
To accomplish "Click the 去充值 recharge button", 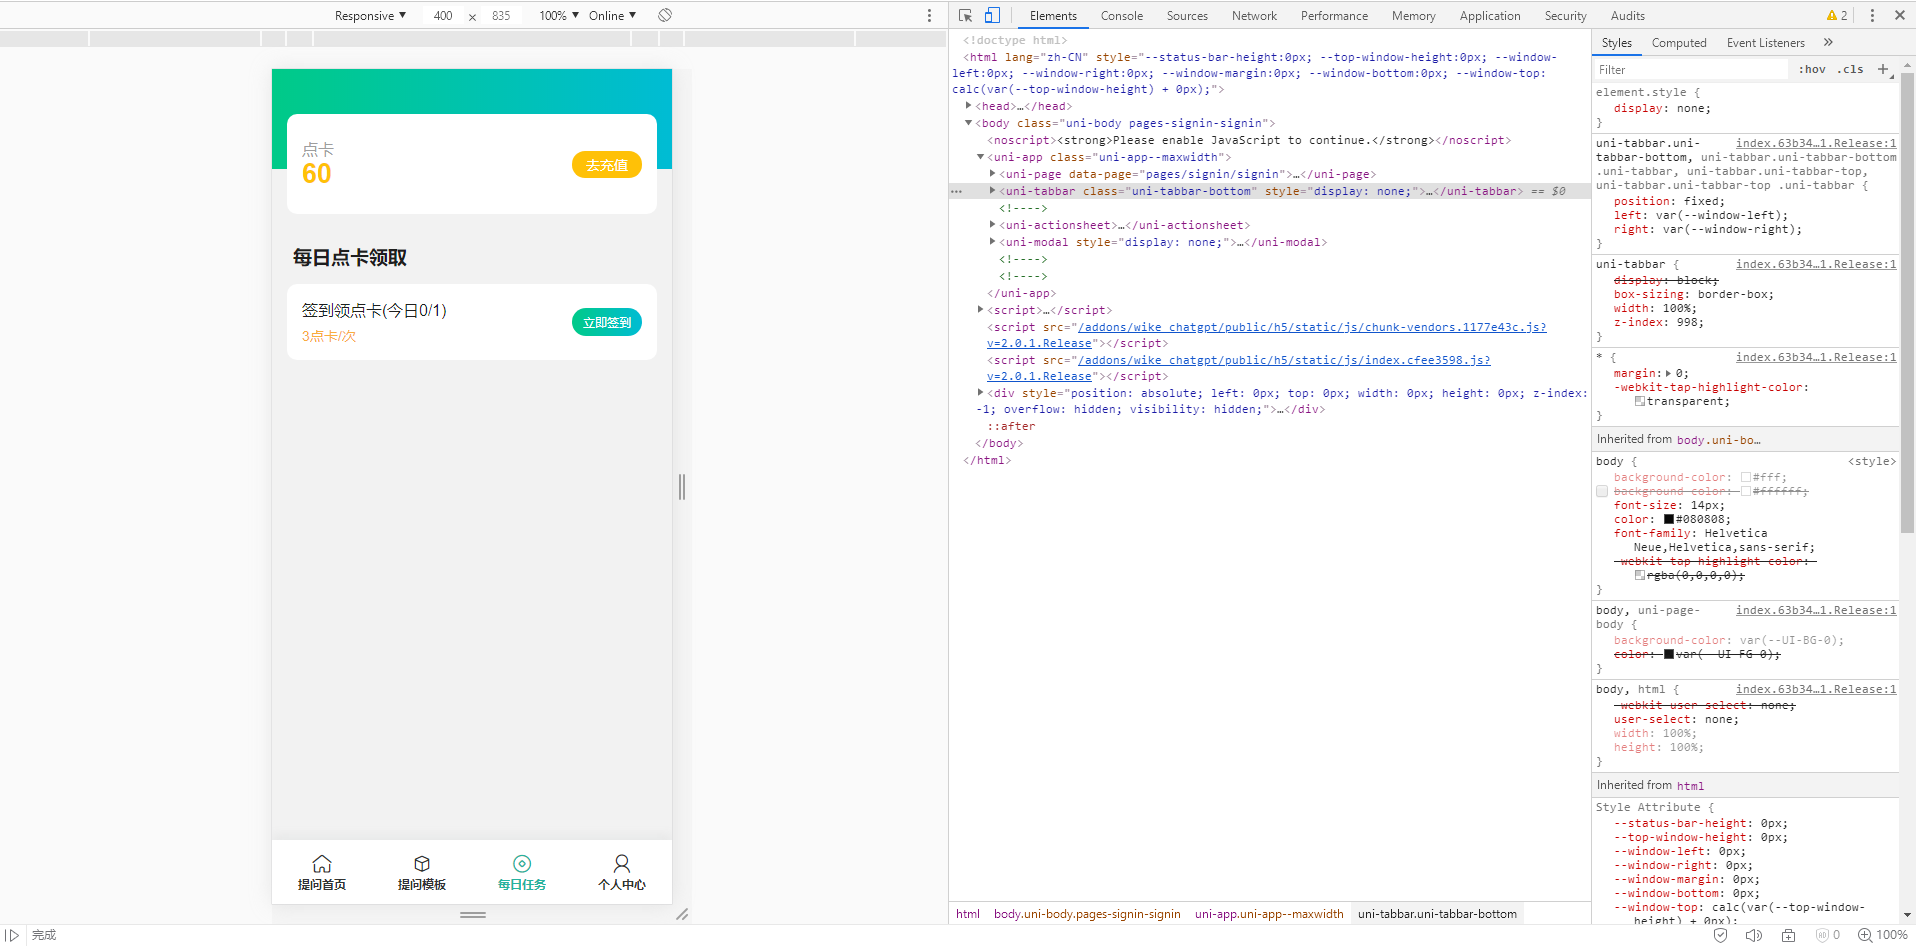I will [x=607, y=165].
